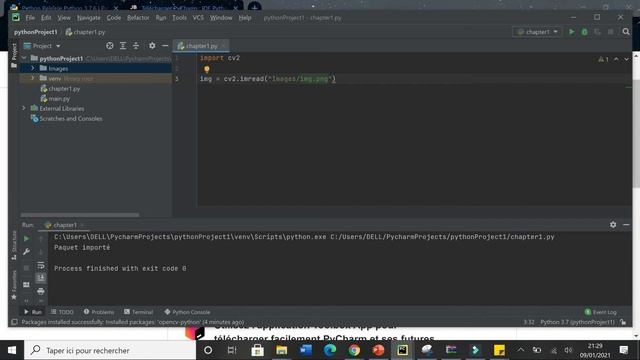Open the File menu

point(30,18)
